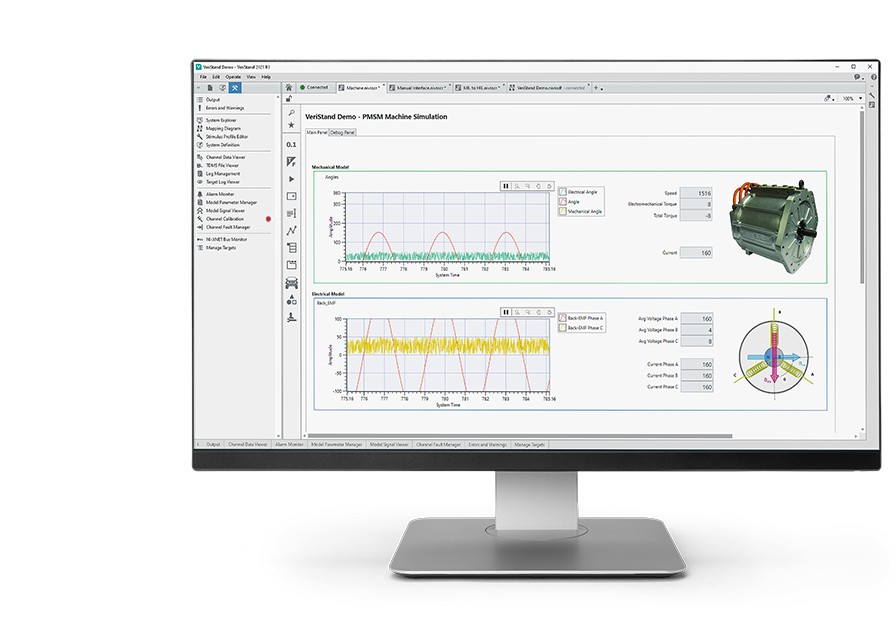Click the Speed value field
895x636 pixels.
click(x=696, y=193)
